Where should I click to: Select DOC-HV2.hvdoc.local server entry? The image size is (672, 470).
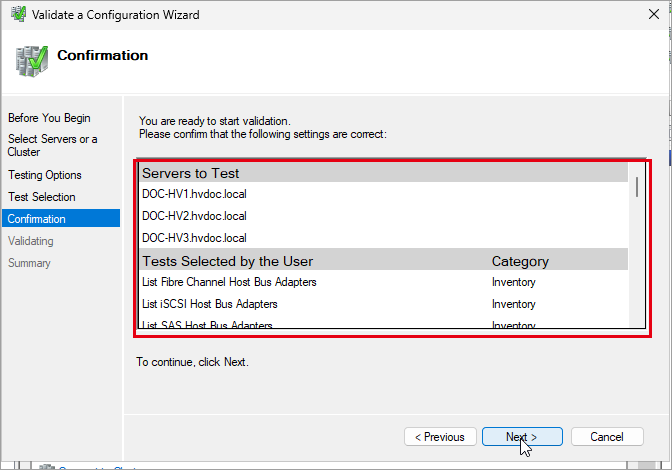click(x=194, y=216)
